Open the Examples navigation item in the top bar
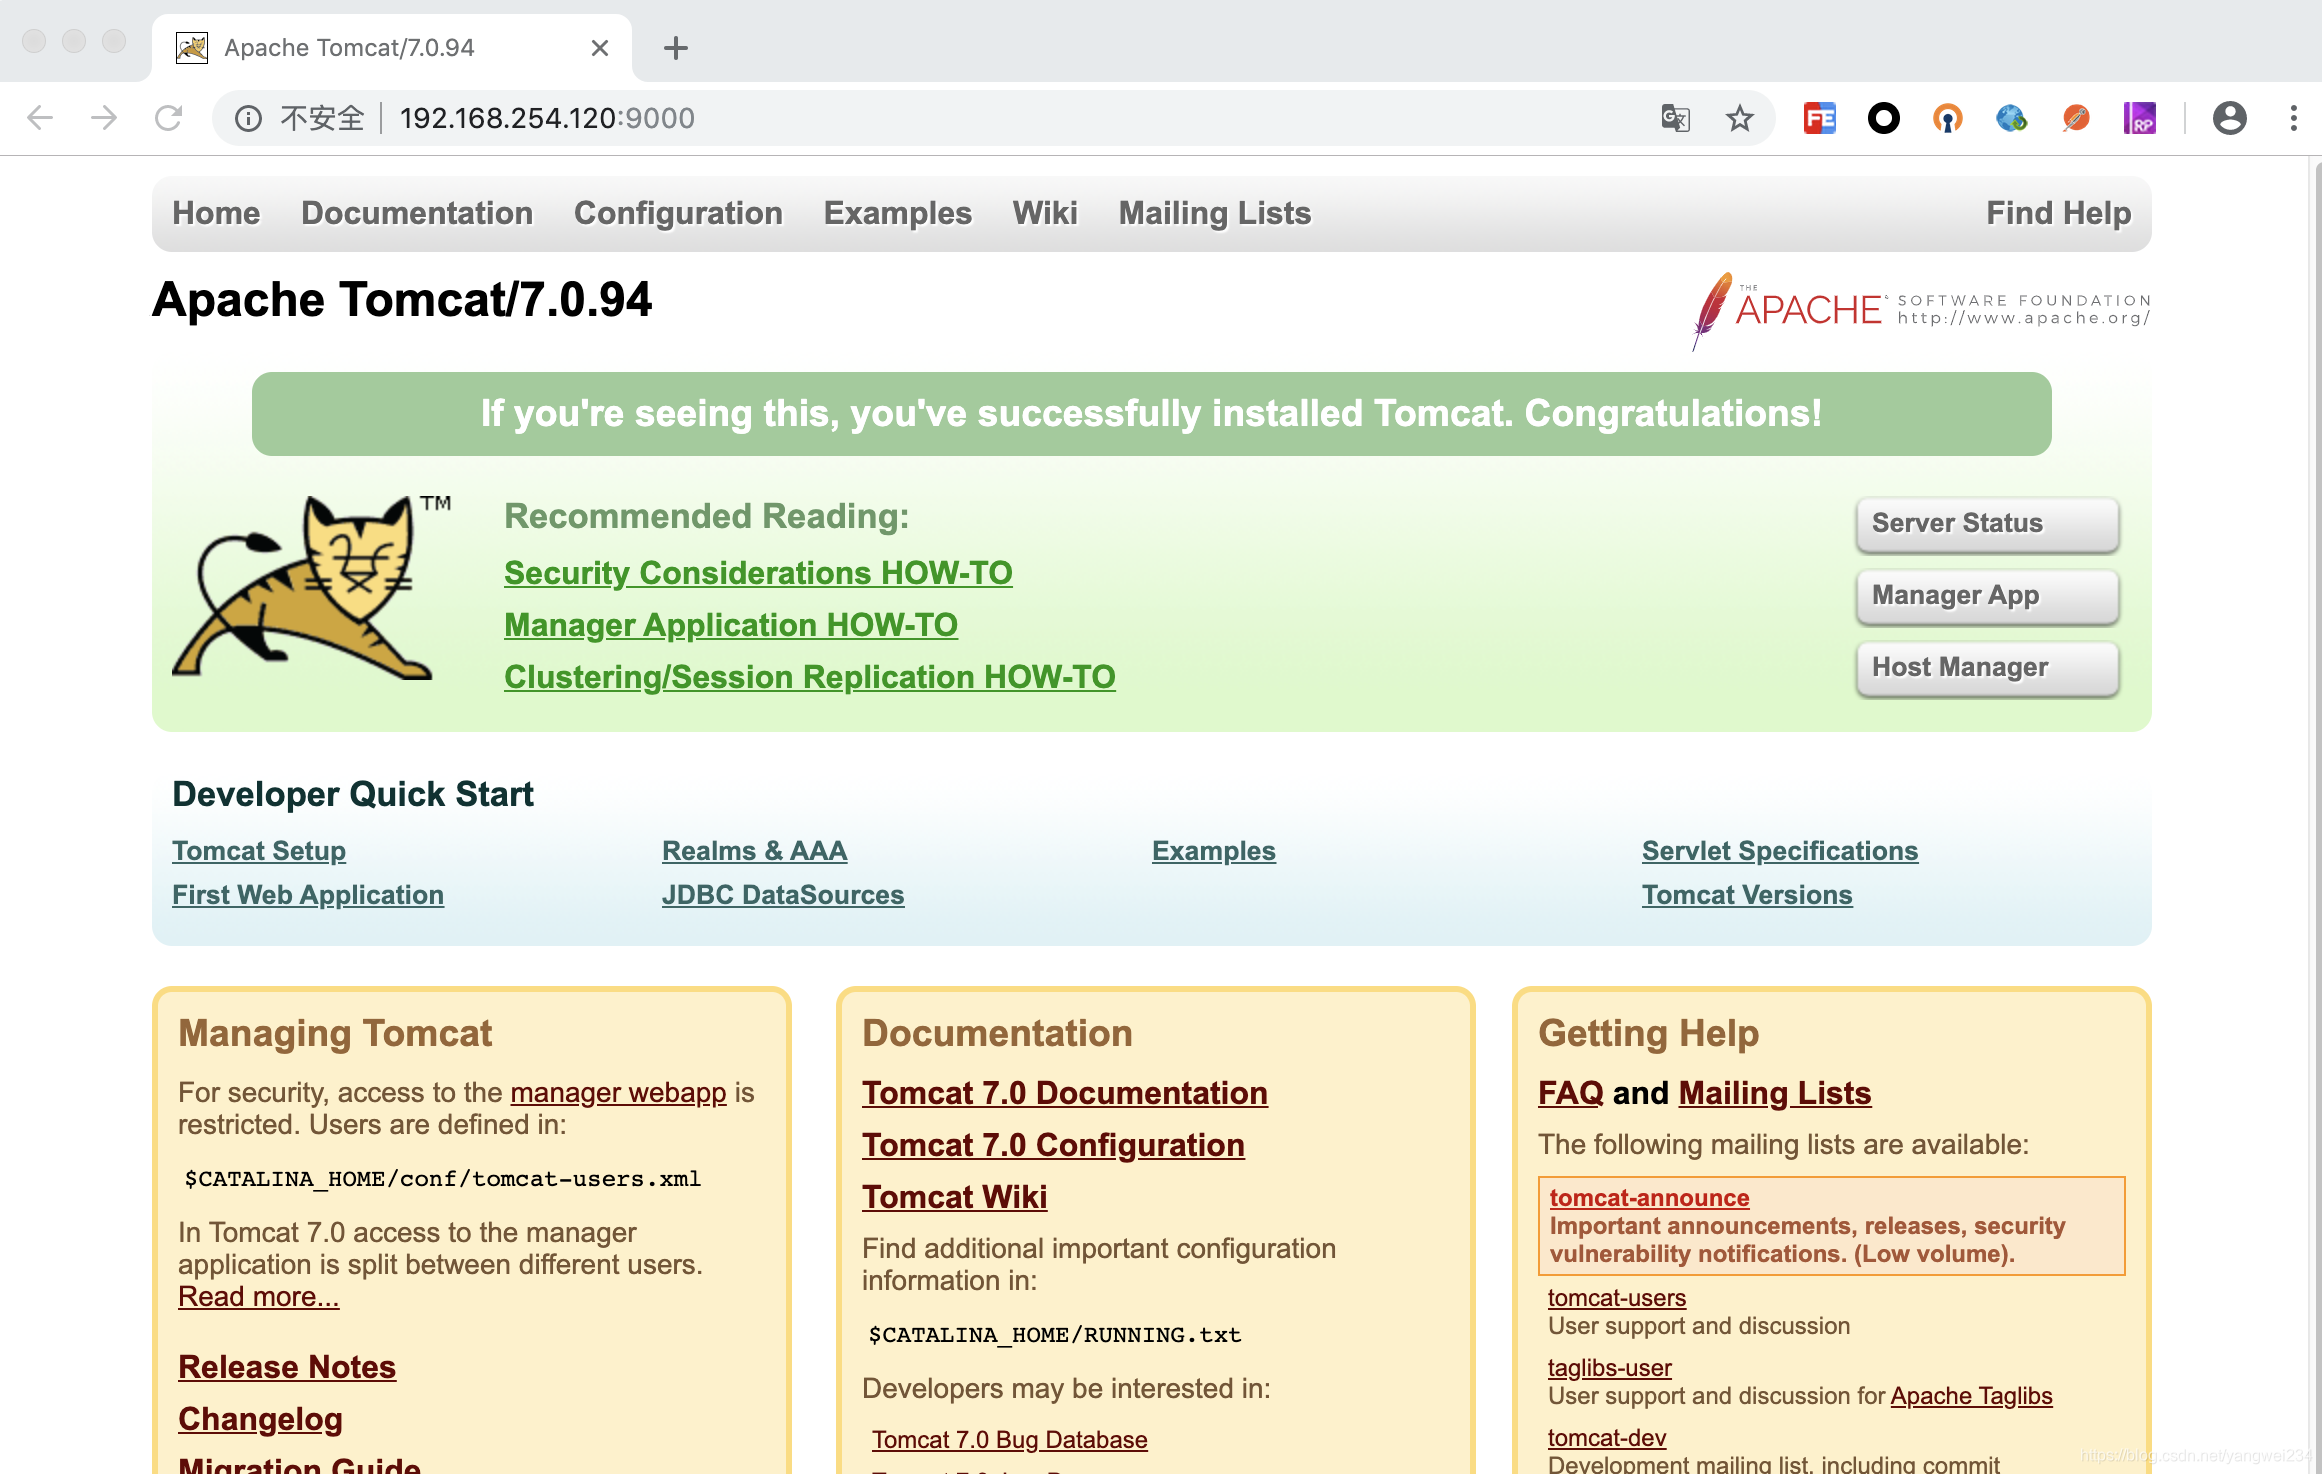Viewport: 2322px width, 1474px height. click(x=898, y=213)
